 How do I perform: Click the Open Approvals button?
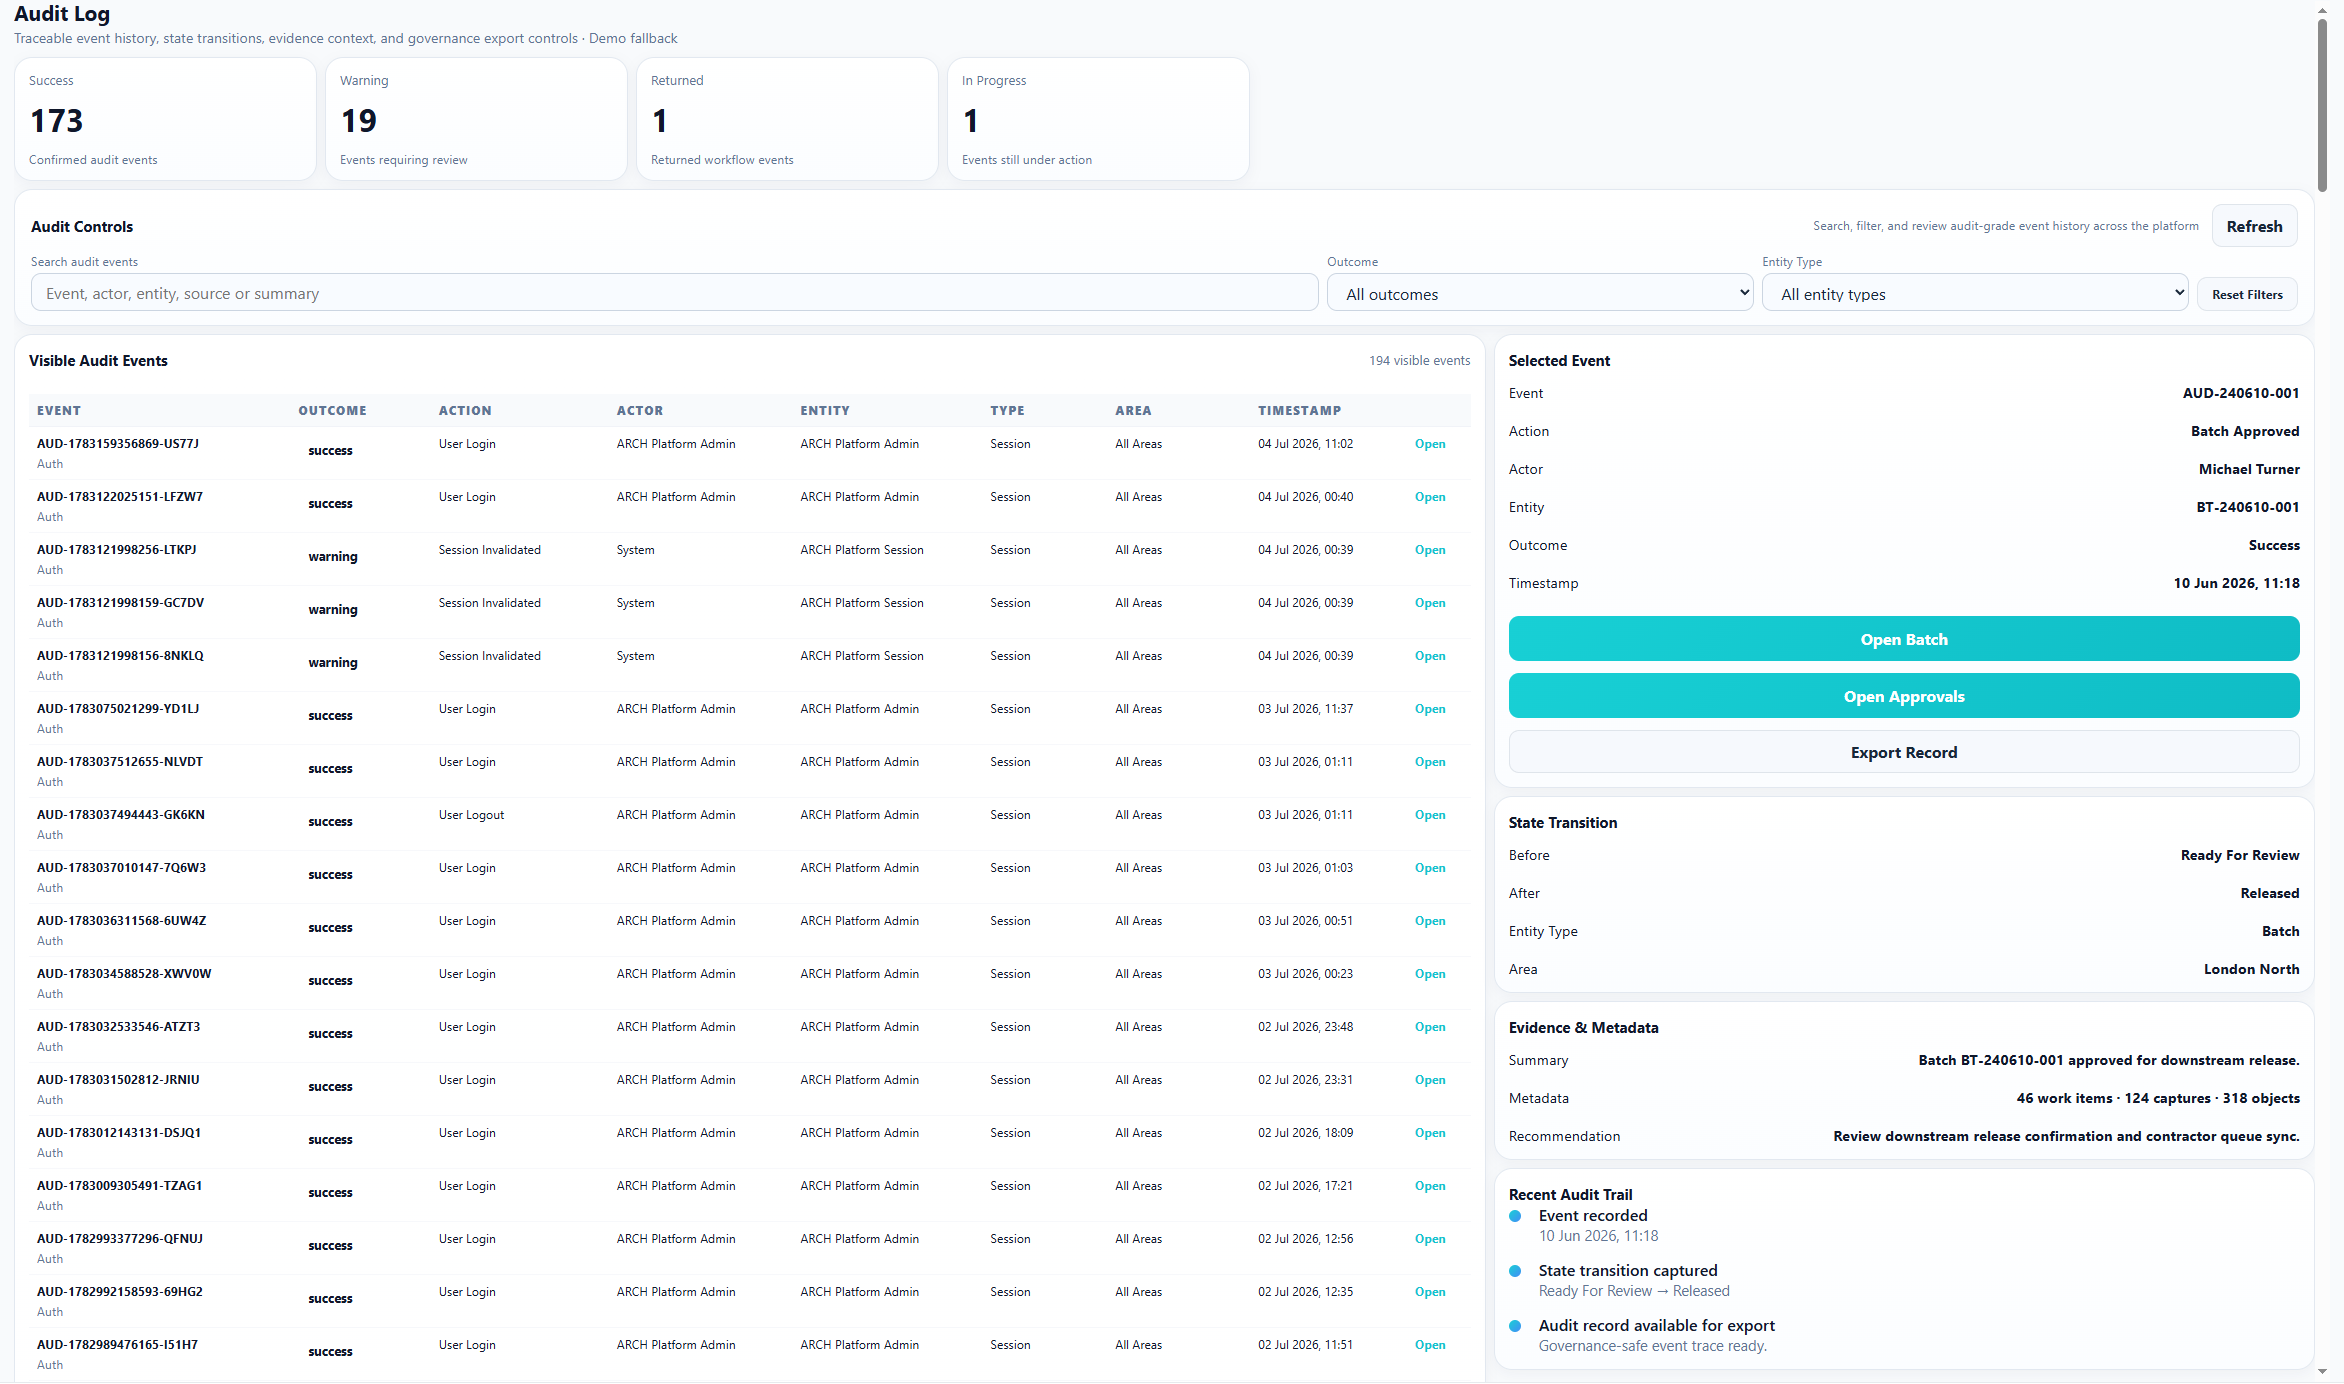(x=1904, y=696)
